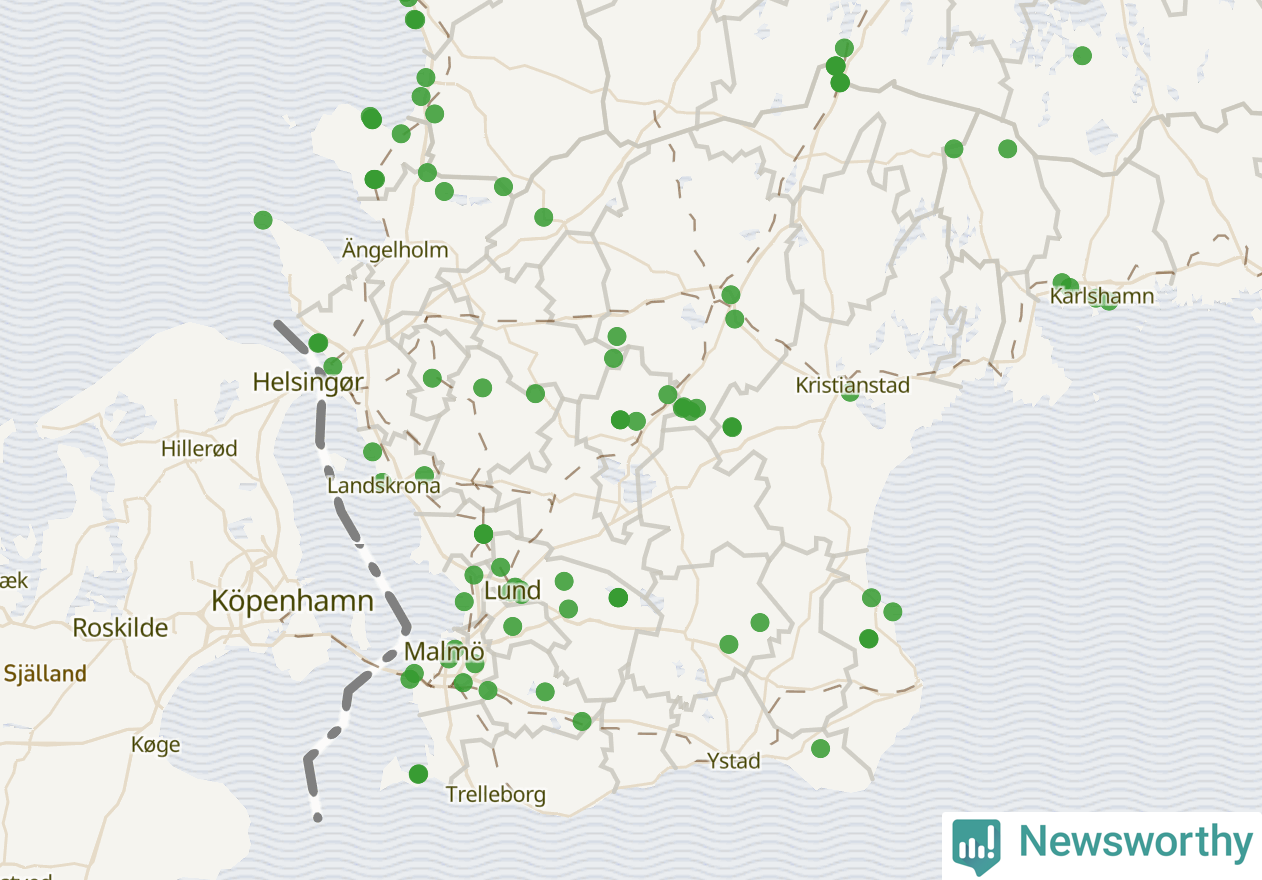Viewport: 1262px width, 880px height.
Task: Select the Landskrona label
Action: 384,486
